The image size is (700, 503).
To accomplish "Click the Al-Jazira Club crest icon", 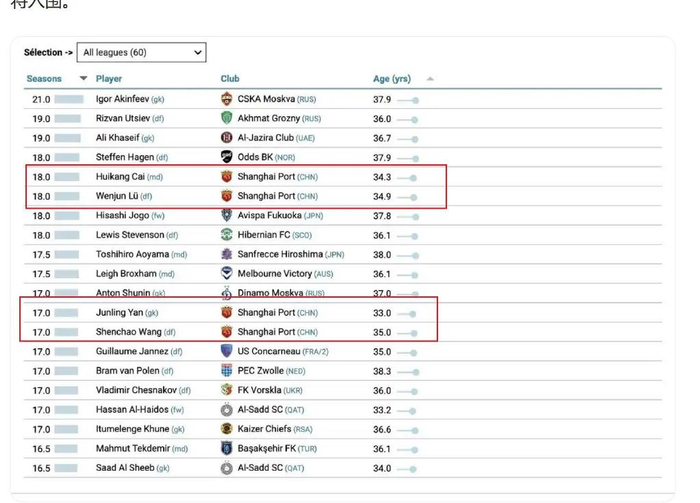I will pos(227,138).
